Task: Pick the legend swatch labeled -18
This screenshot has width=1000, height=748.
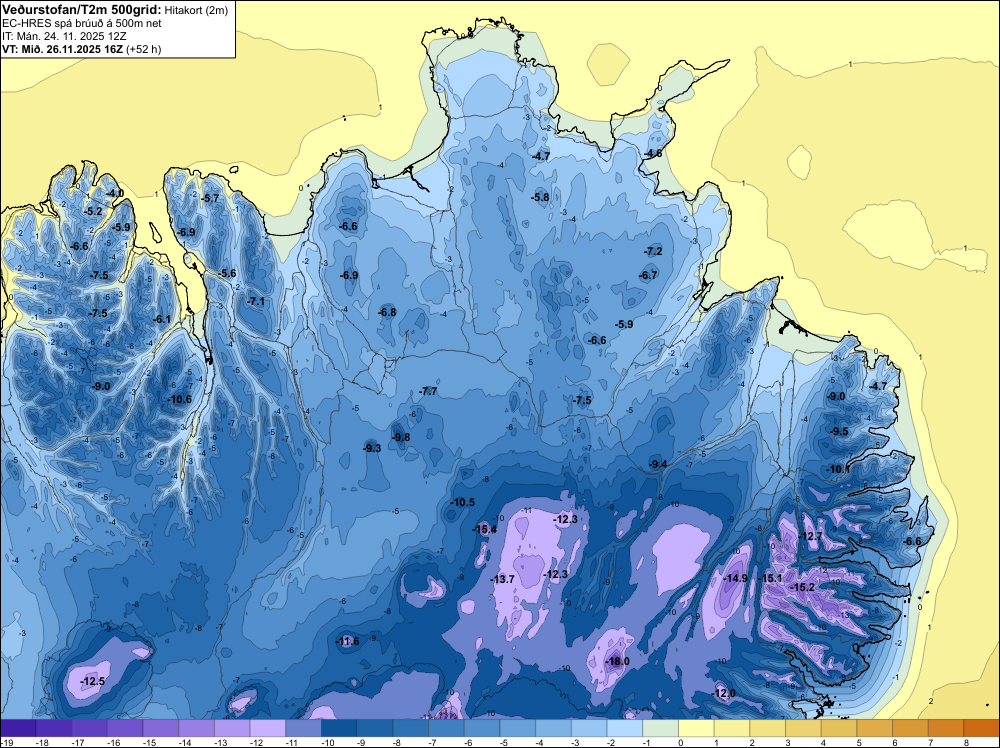Action: (x=54, y=728)
